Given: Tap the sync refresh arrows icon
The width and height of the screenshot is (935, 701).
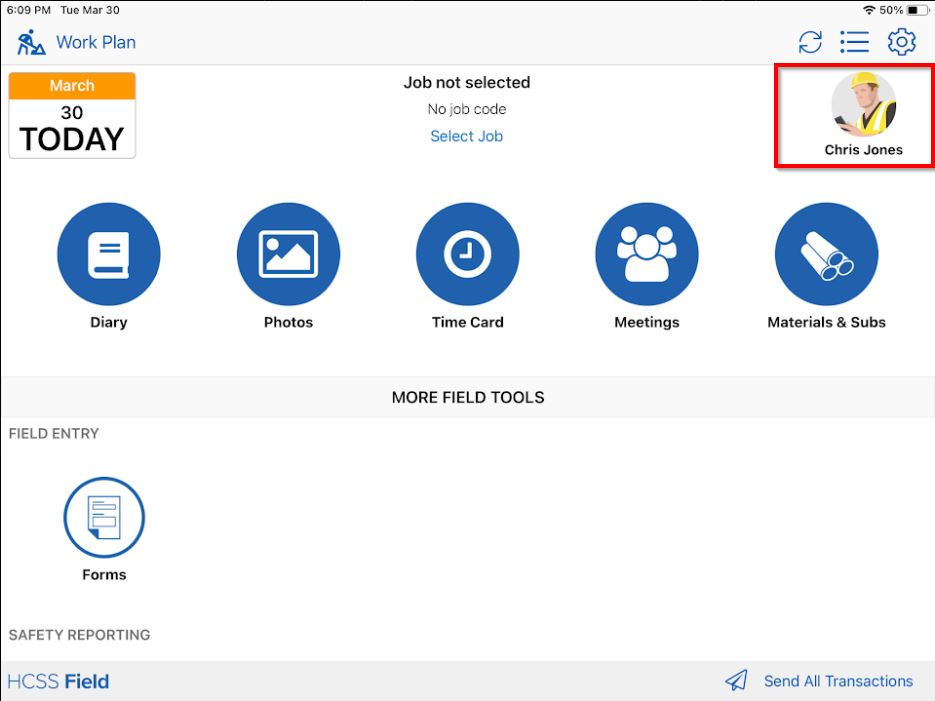Looking at the screenshot, I should coord(810,42).
